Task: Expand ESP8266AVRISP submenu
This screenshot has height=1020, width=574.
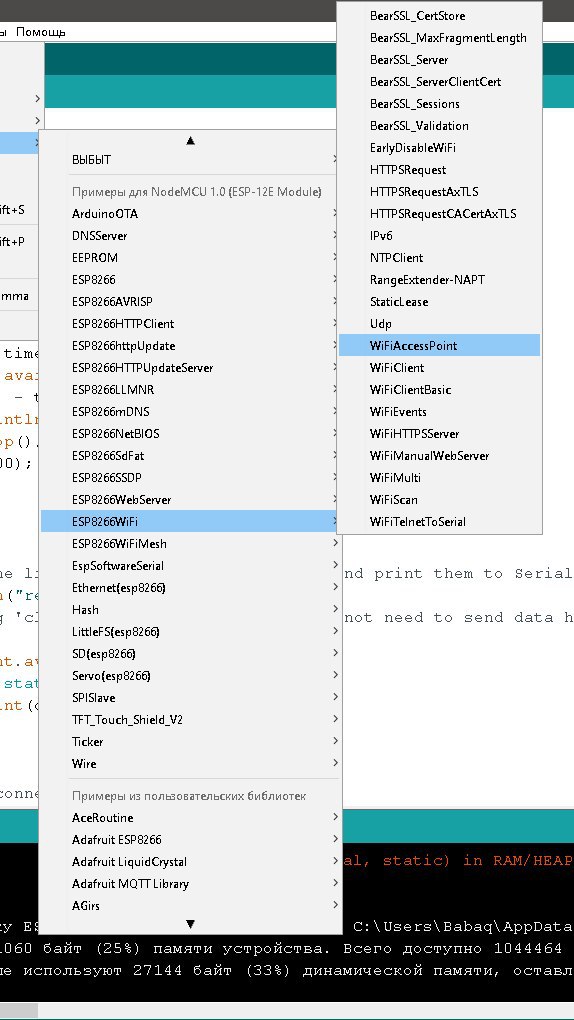Action: [190, 302]
